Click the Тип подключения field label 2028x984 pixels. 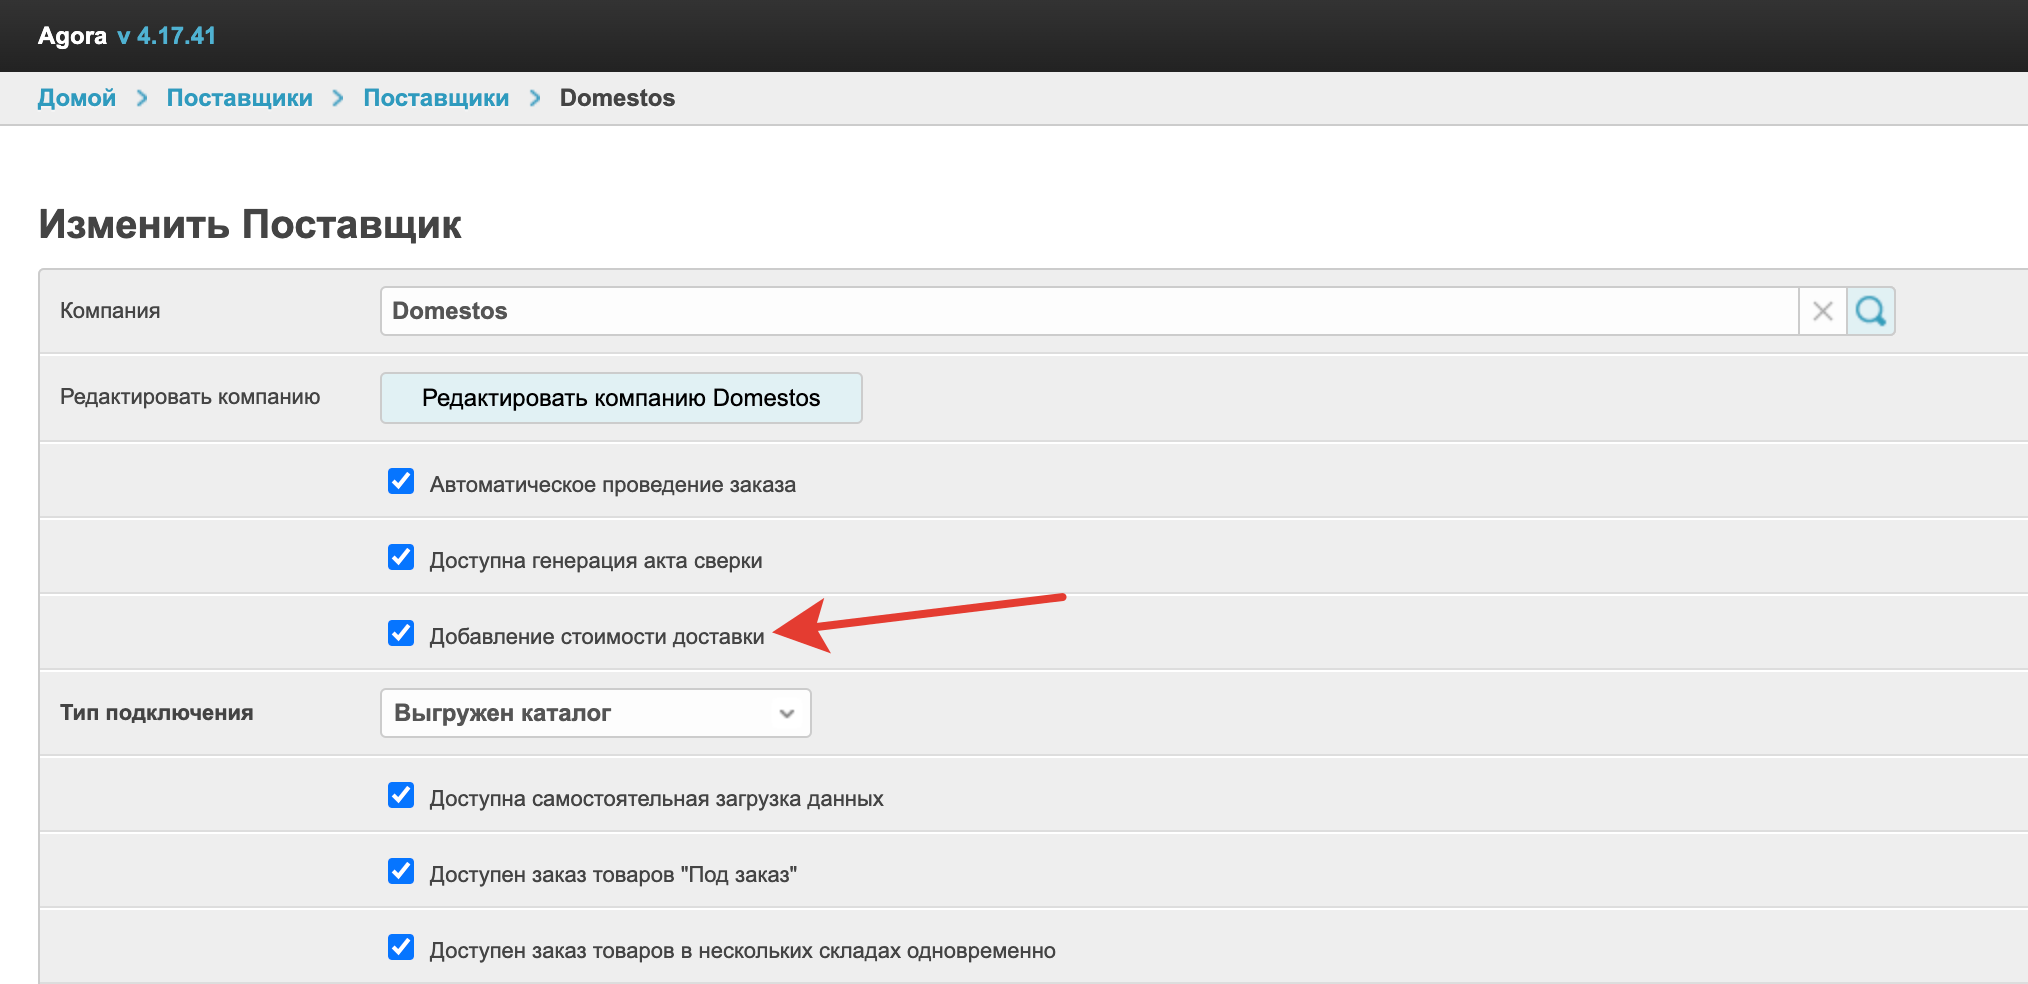157,713
